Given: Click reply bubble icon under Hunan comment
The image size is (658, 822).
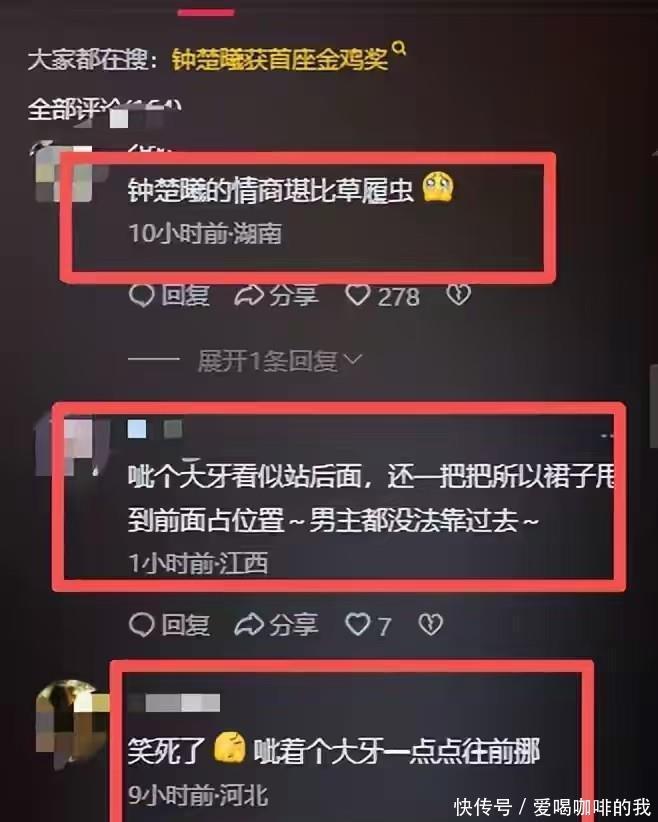Looking at the screenshot, I should click(142, 295).
